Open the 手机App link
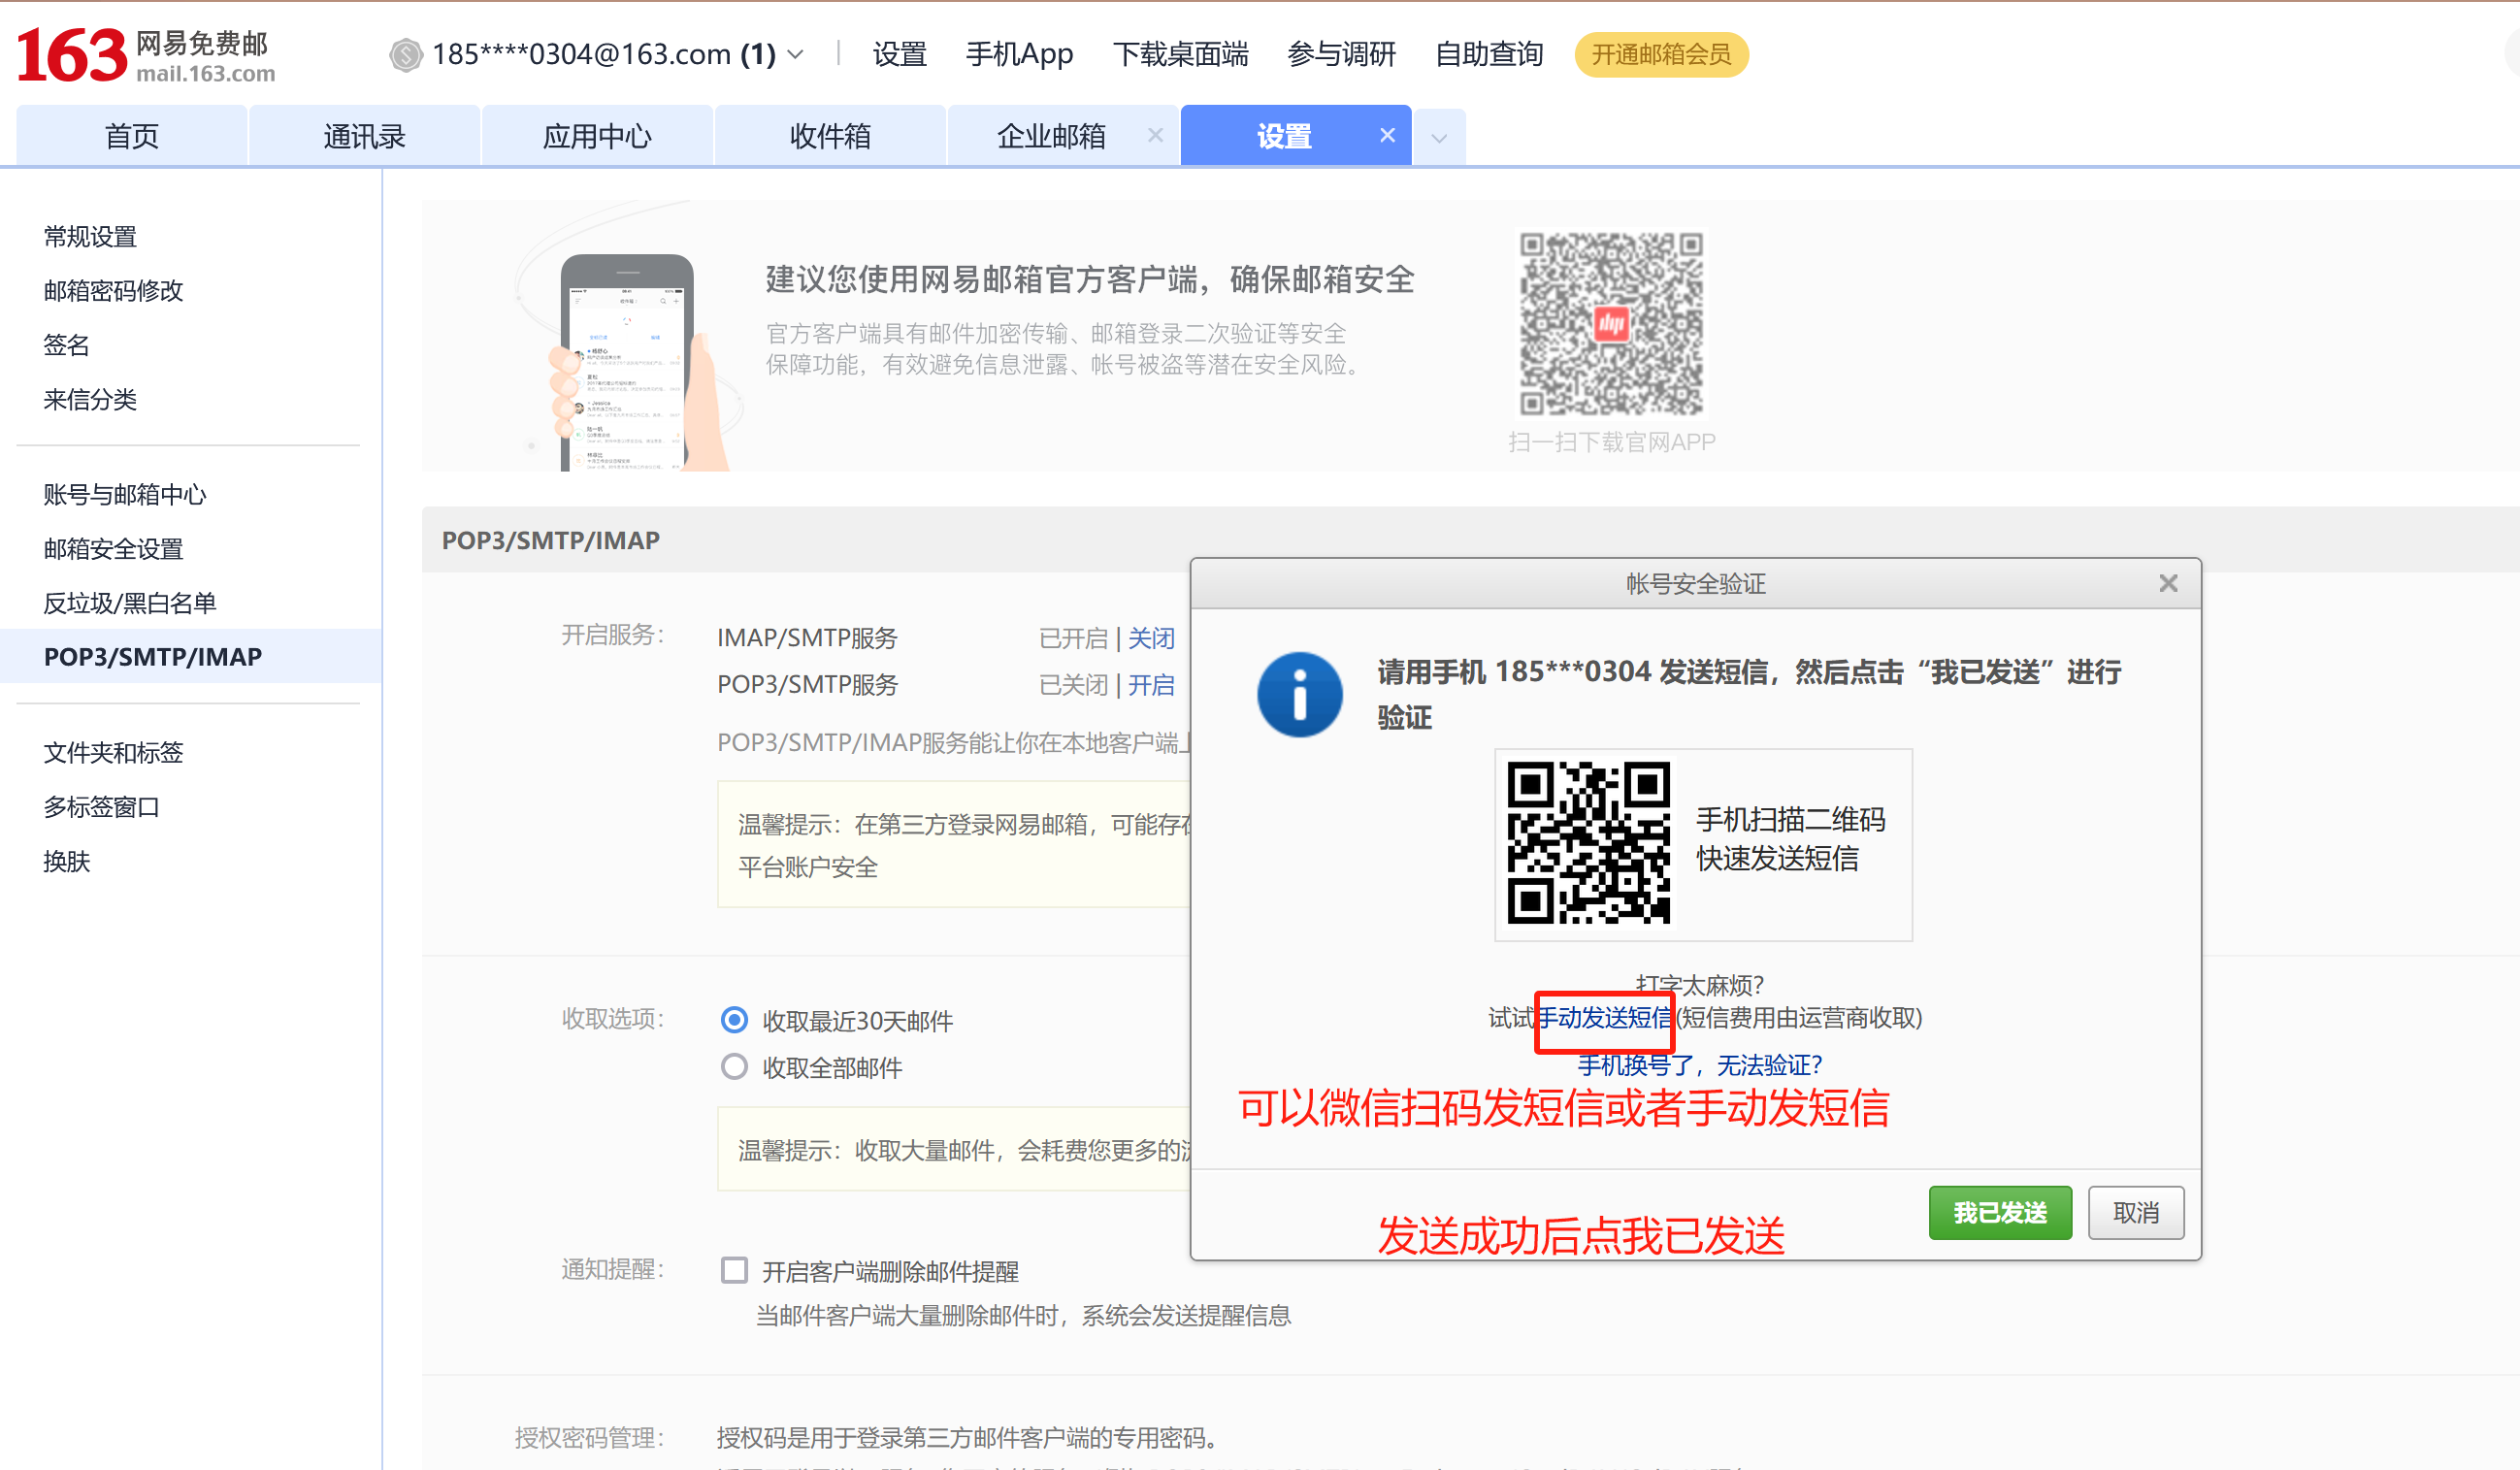The height and width of the screenshot is (1470, 2520). [x=1019, y=54]
